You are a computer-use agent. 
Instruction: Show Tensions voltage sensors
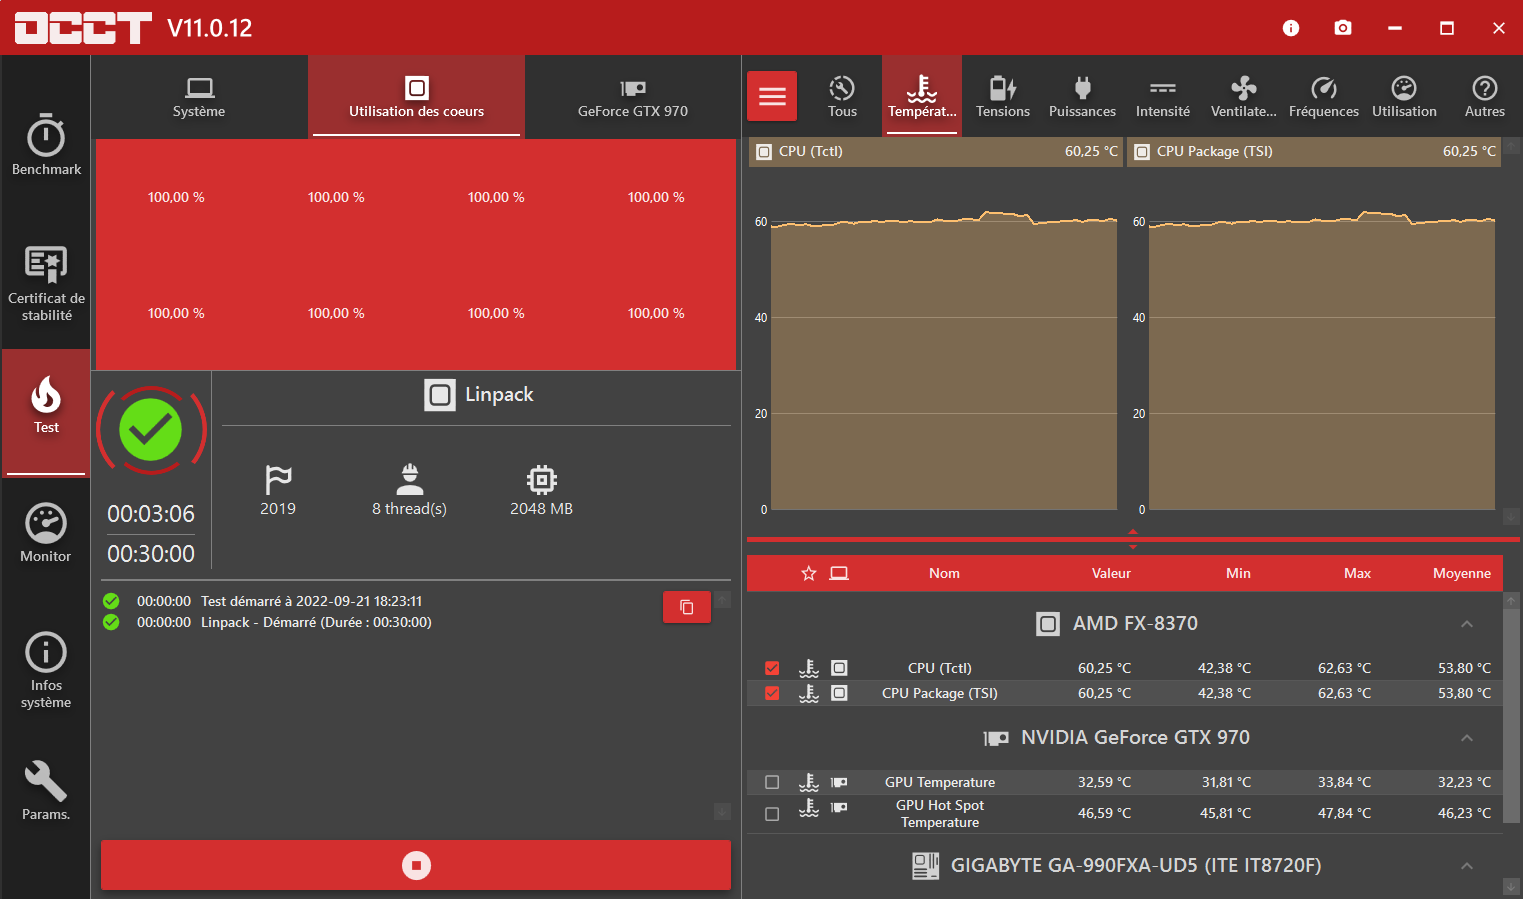1003,96
